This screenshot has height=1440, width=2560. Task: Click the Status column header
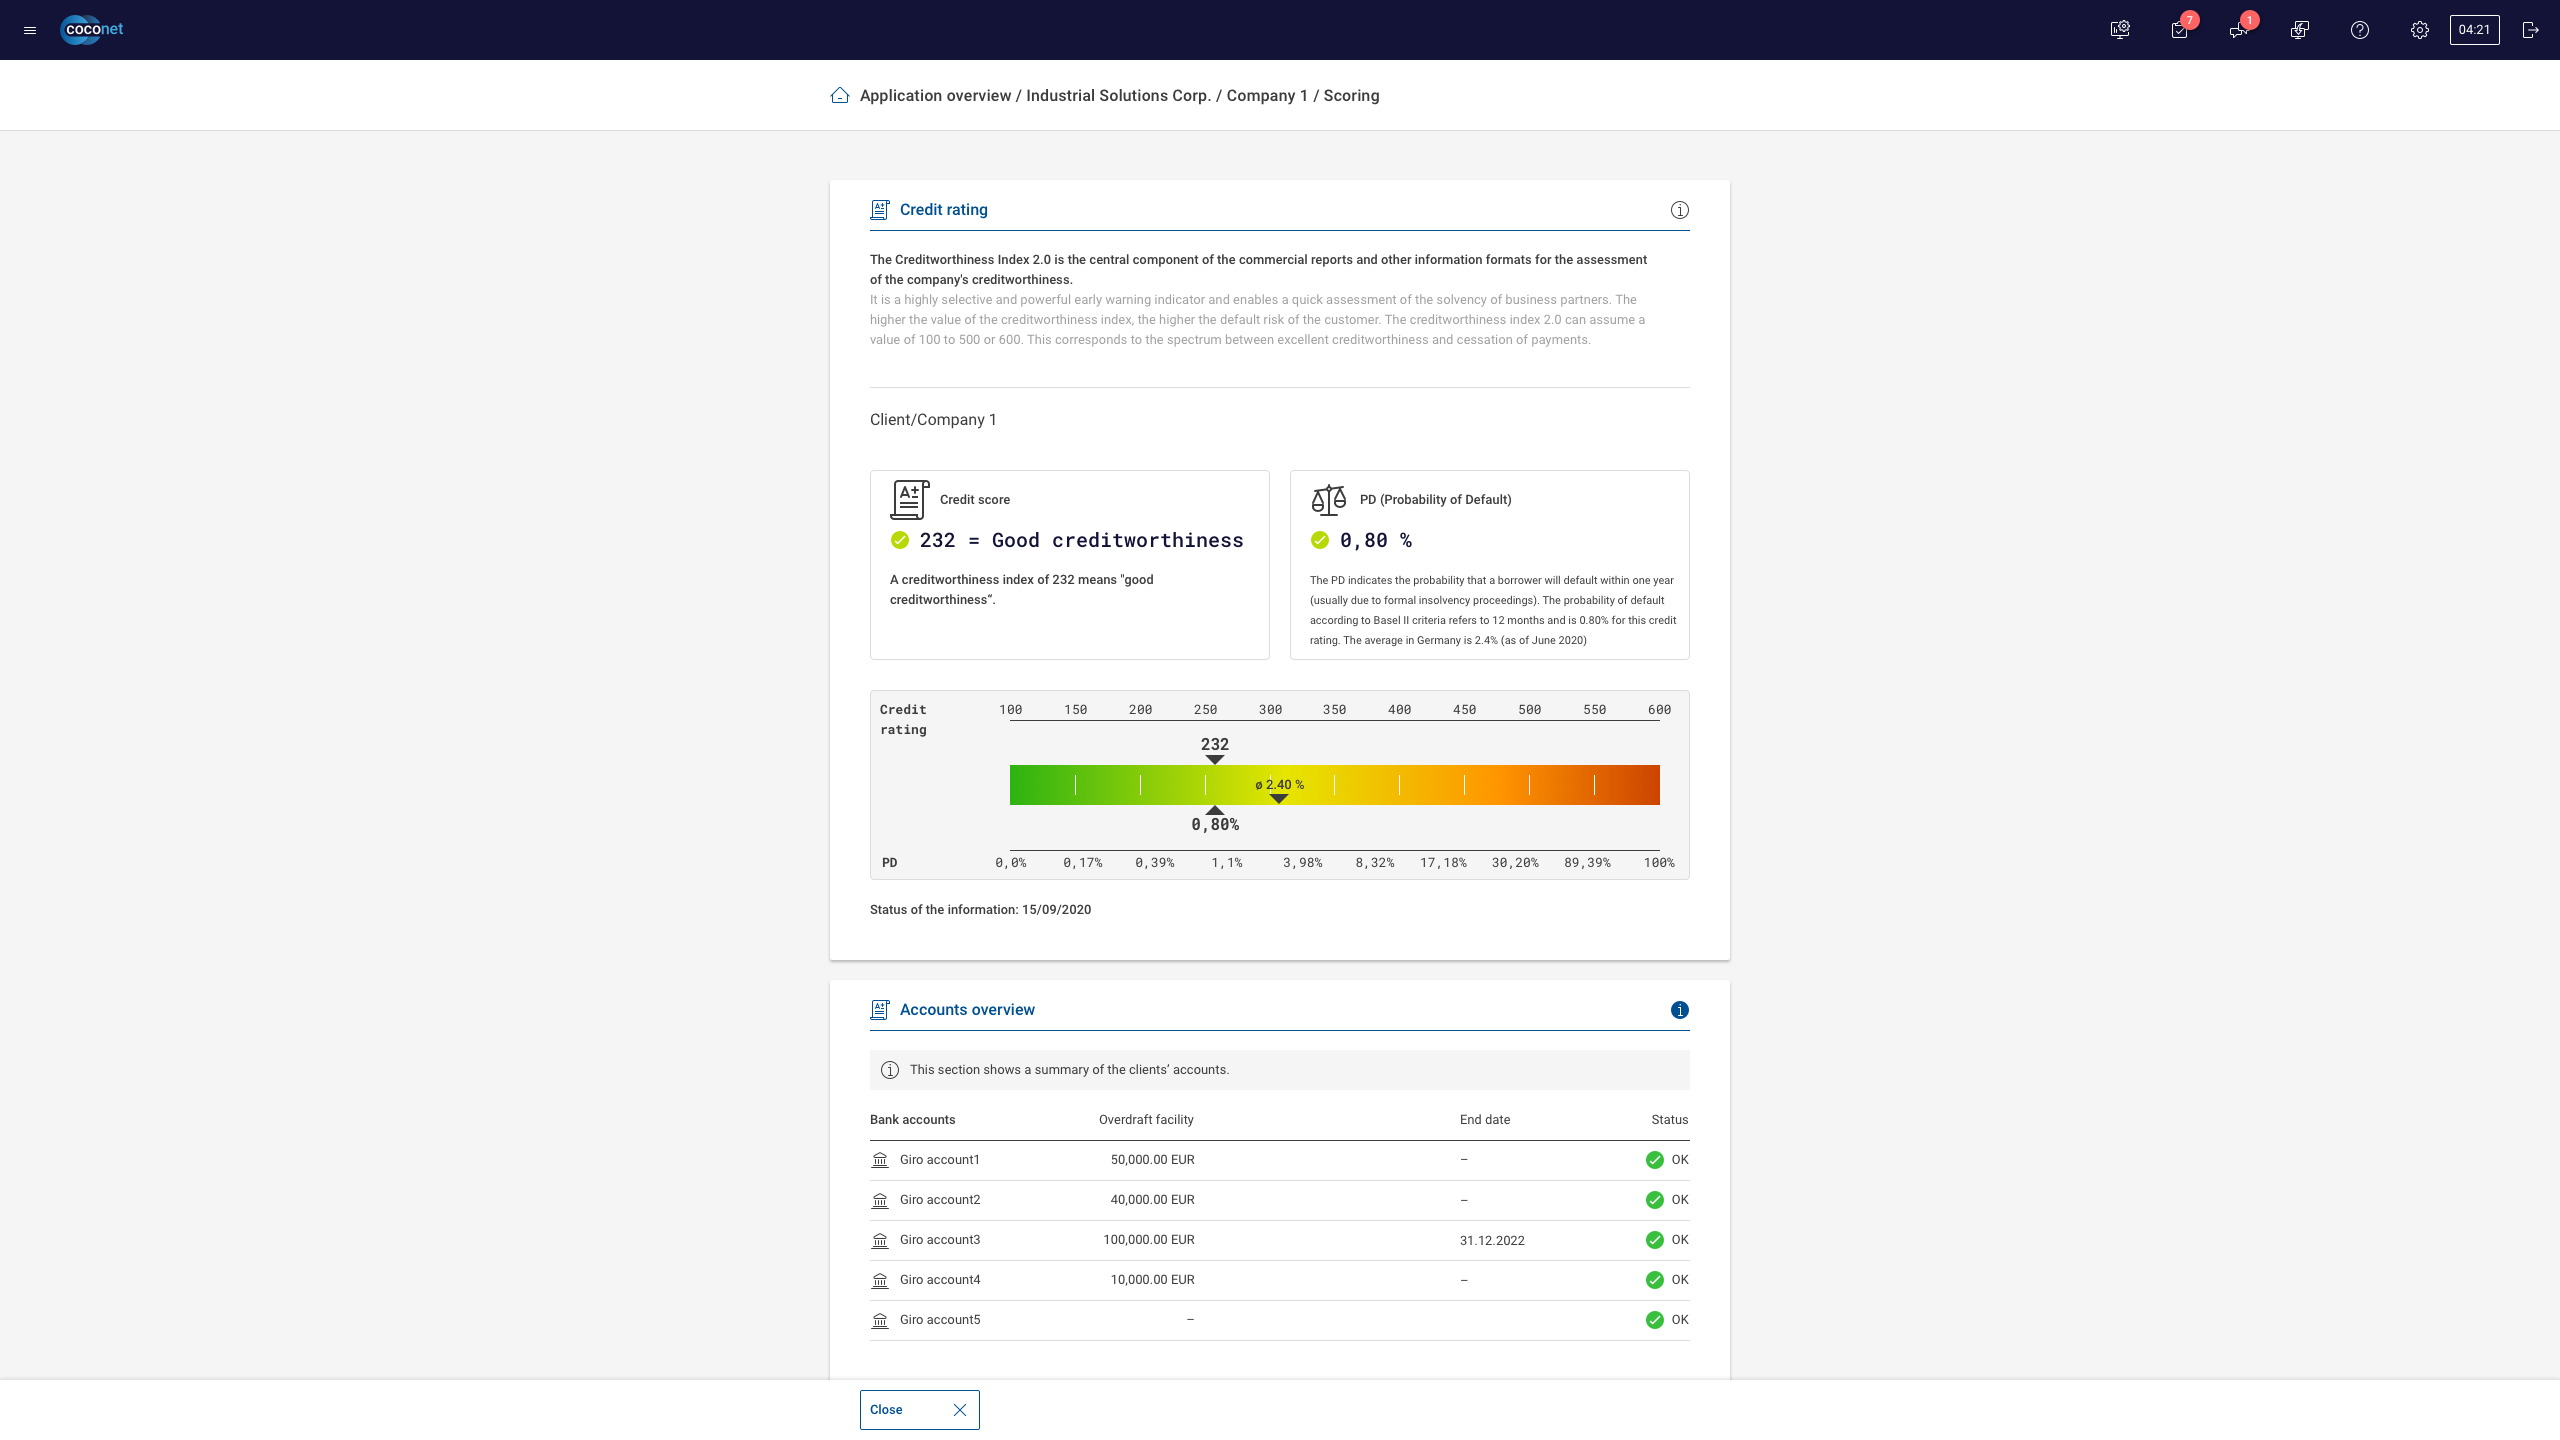tap(1670, 1120)
